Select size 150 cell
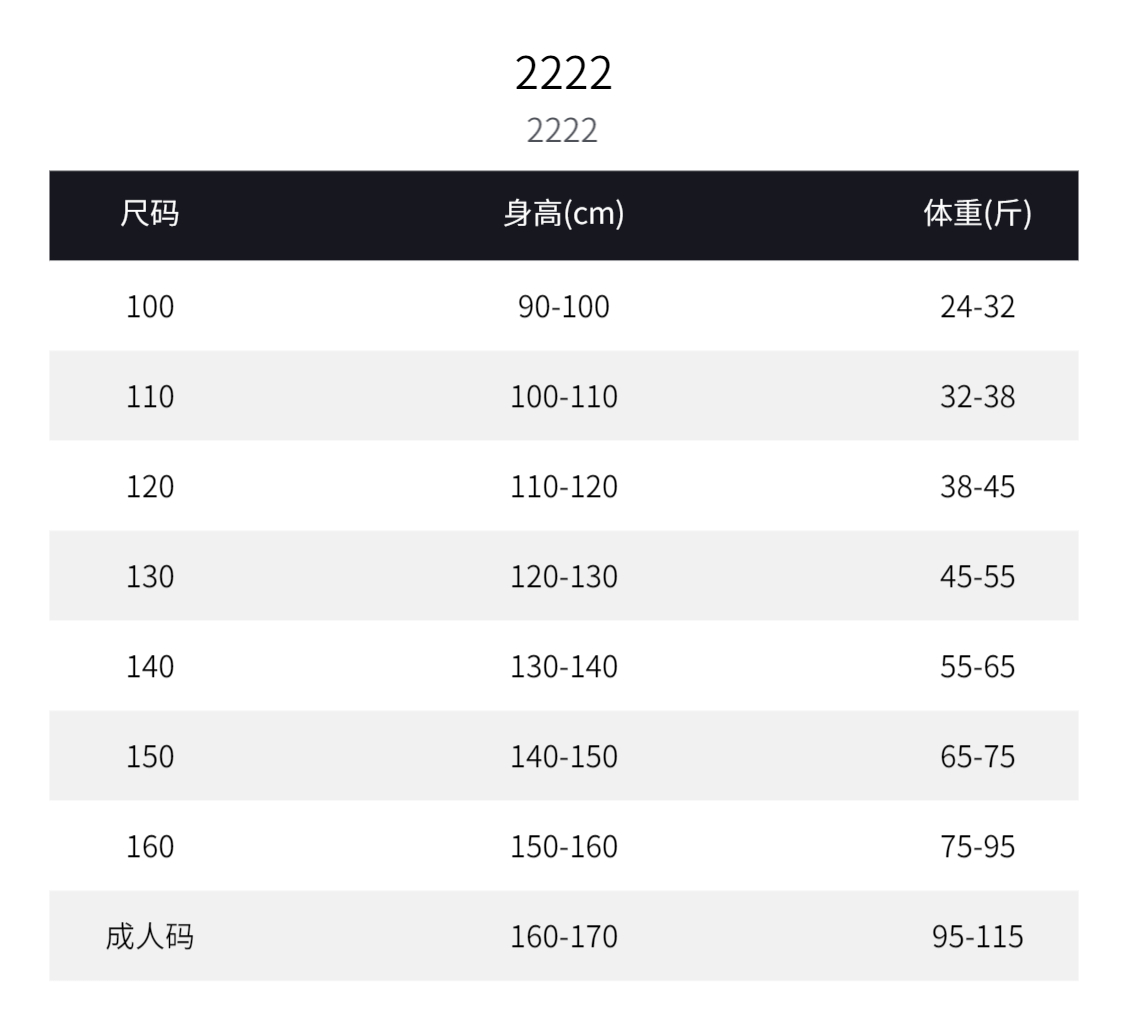This screenshot has width=1125, height=1027. (x=150, y=757)
